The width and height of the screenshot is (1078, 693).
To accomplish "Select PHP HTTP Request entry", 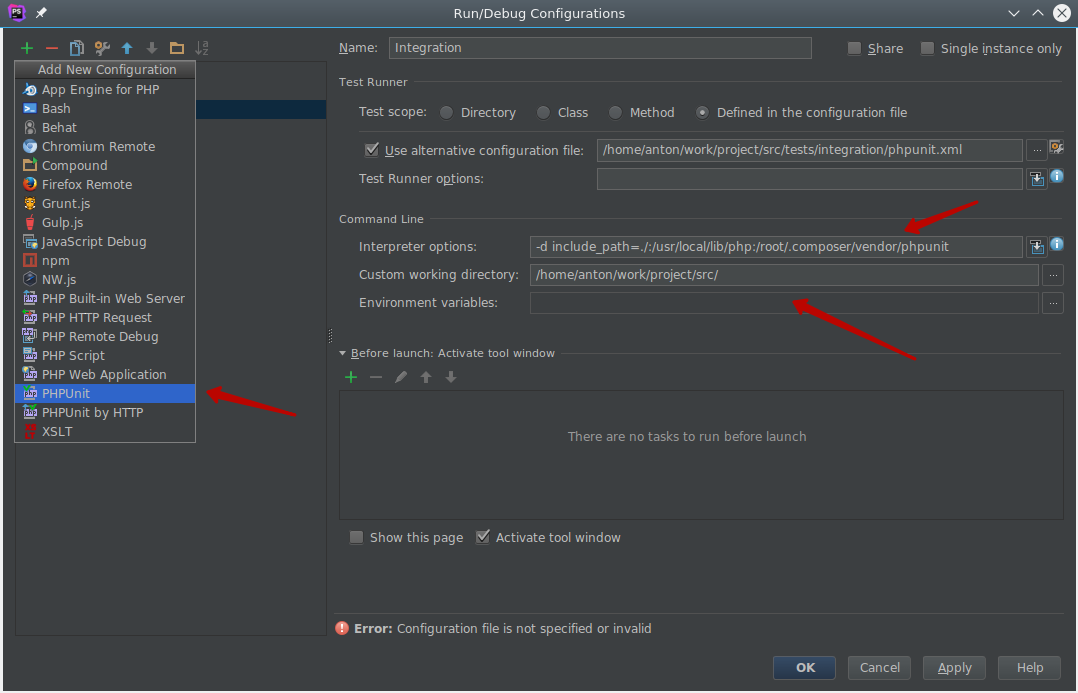I will tap(105, 318).
